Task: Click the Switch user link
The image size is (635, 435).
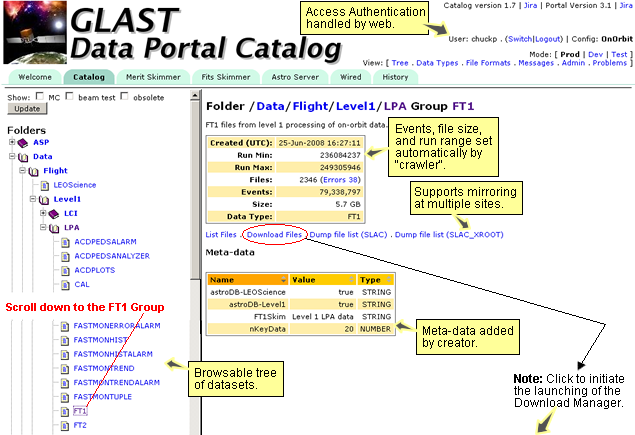Action: click(x=520, y=39)
